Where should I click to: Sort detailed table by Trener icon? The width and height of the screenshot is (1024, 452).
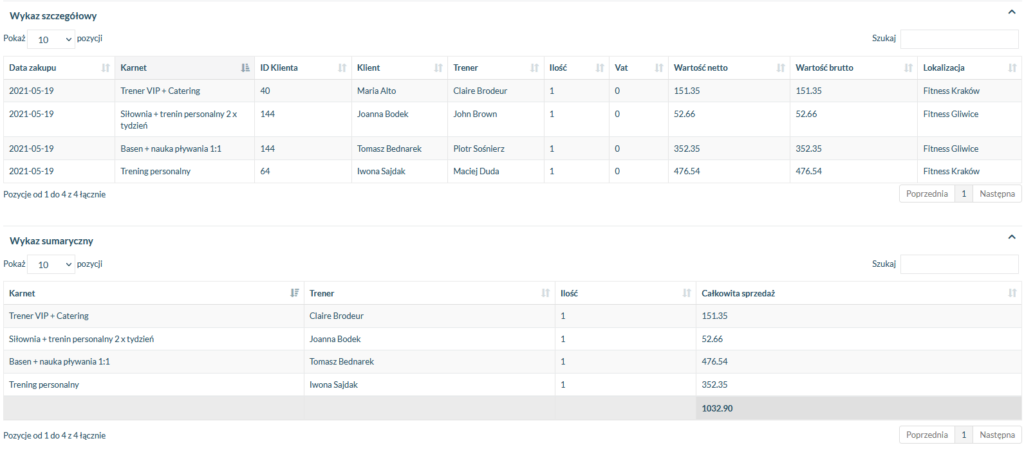coord(534,68)
